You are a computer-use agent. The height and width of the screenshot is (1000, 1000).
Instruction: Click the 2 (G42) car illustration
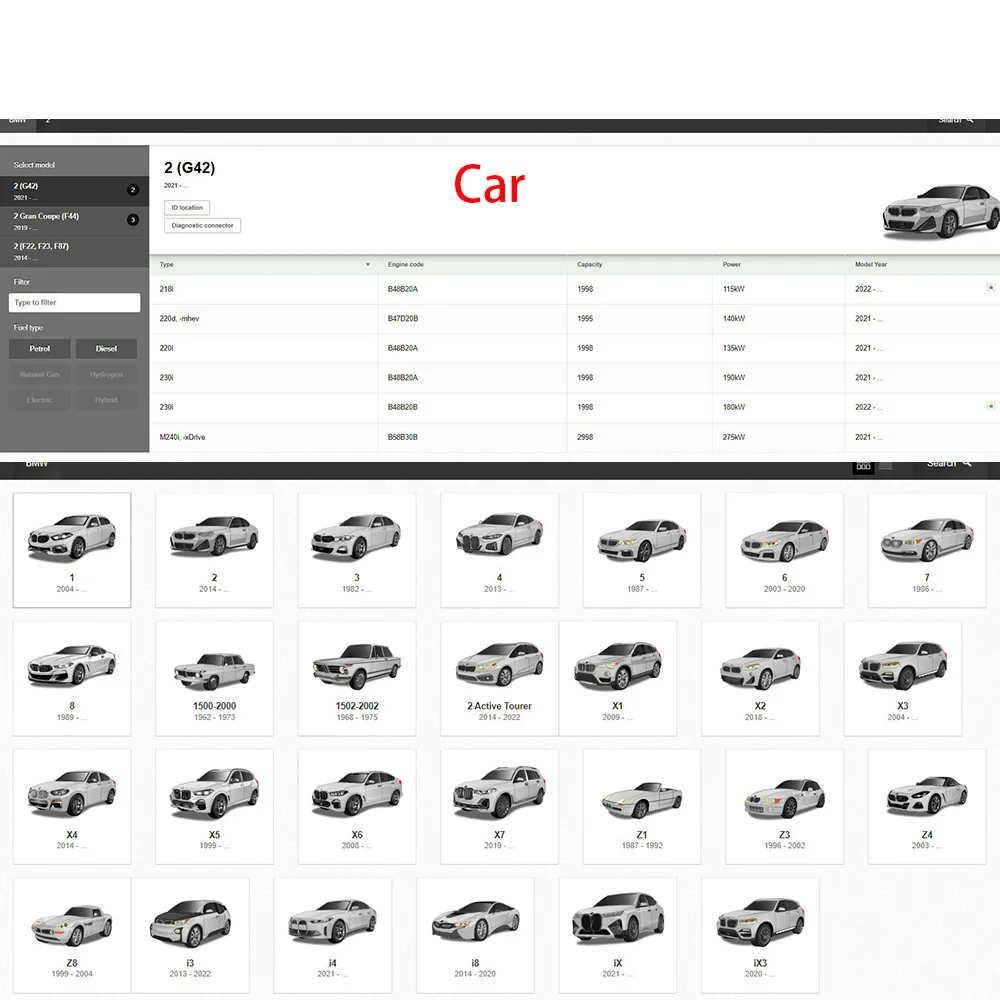[x=941, y=210]
